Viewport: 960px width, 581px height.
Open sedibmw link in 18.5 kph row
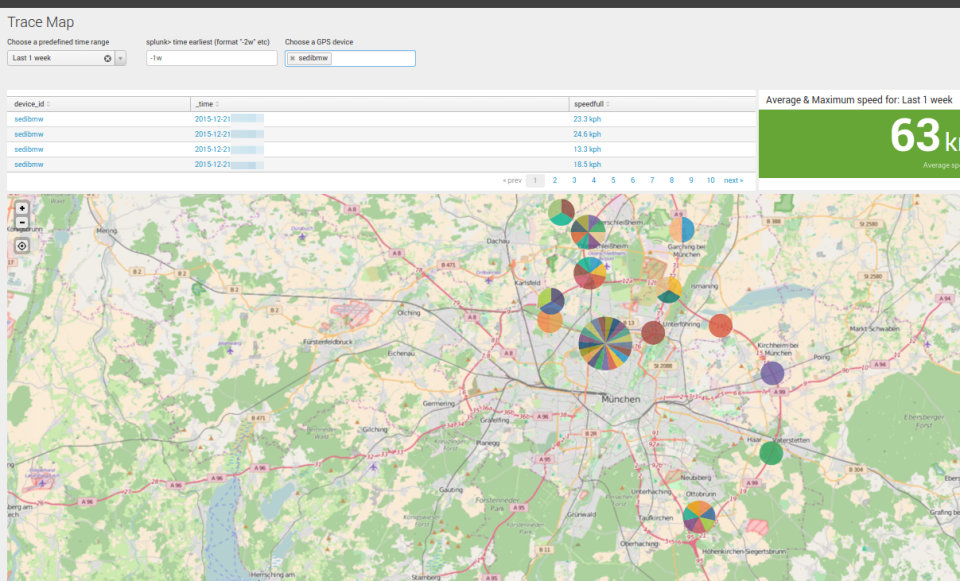[29, 165]
